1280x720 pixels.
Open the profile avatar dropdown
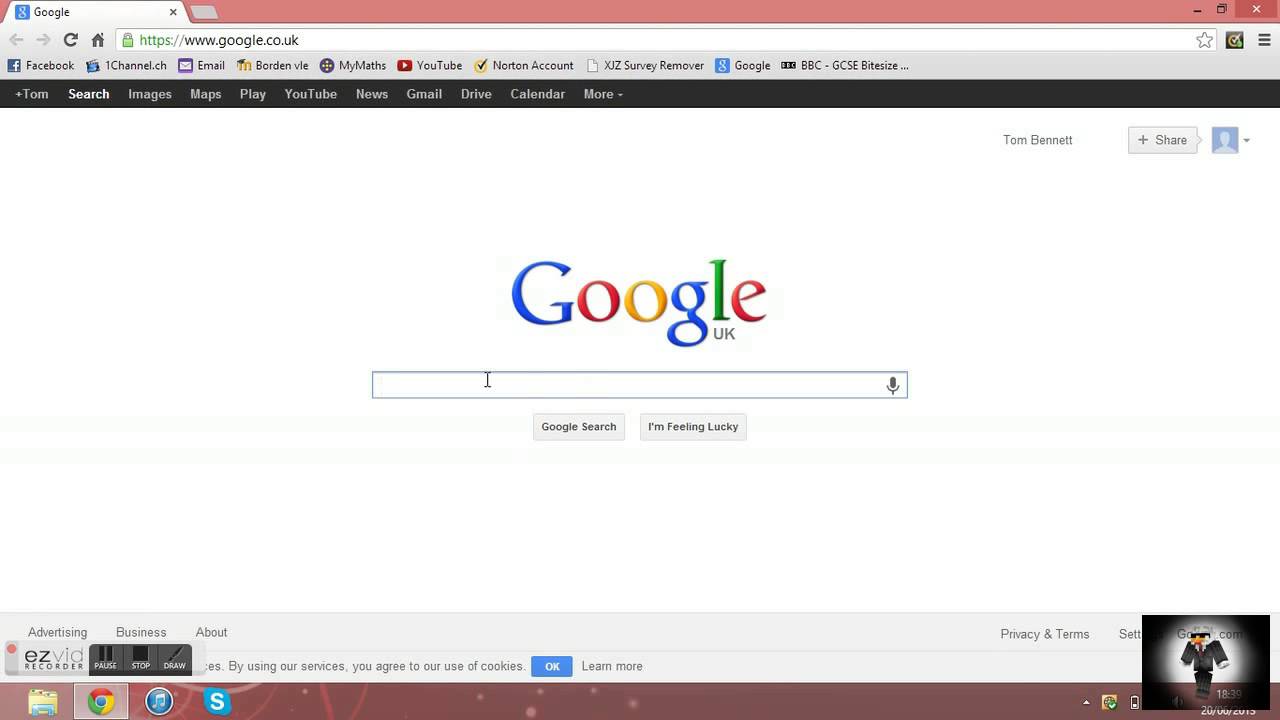[x=1231, y=140]
